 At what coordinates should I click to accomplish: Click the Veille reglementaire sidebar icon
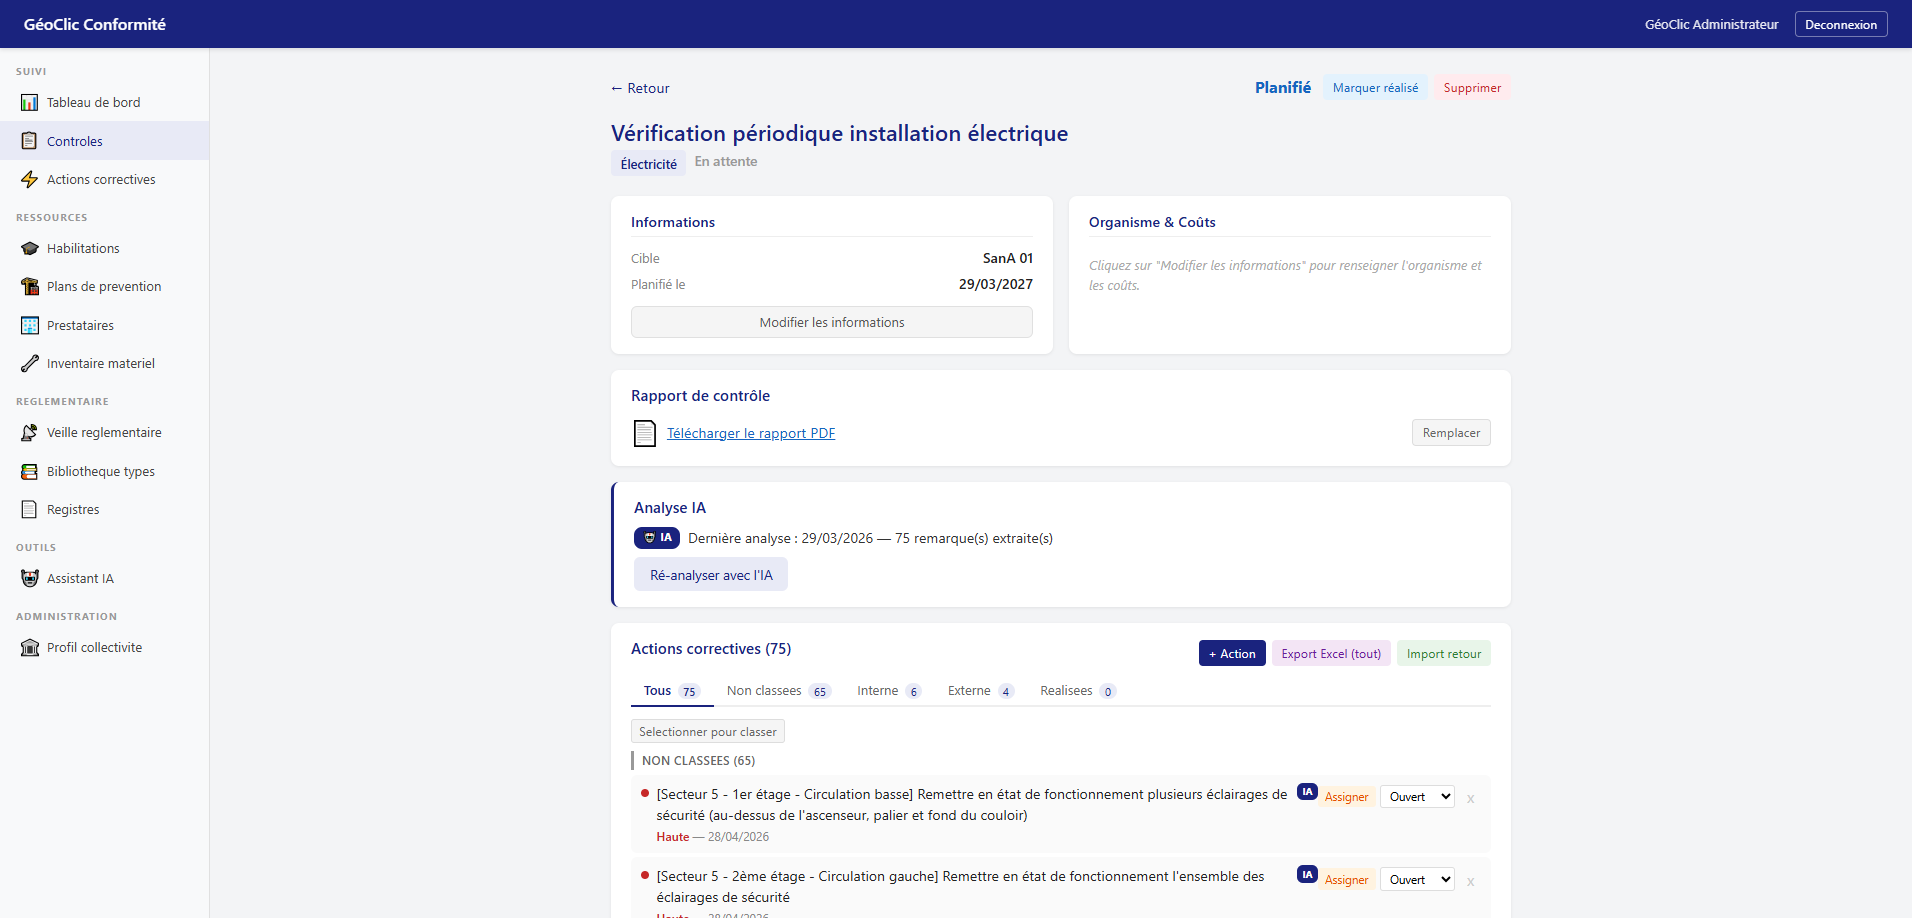click(x=30, y=433)
